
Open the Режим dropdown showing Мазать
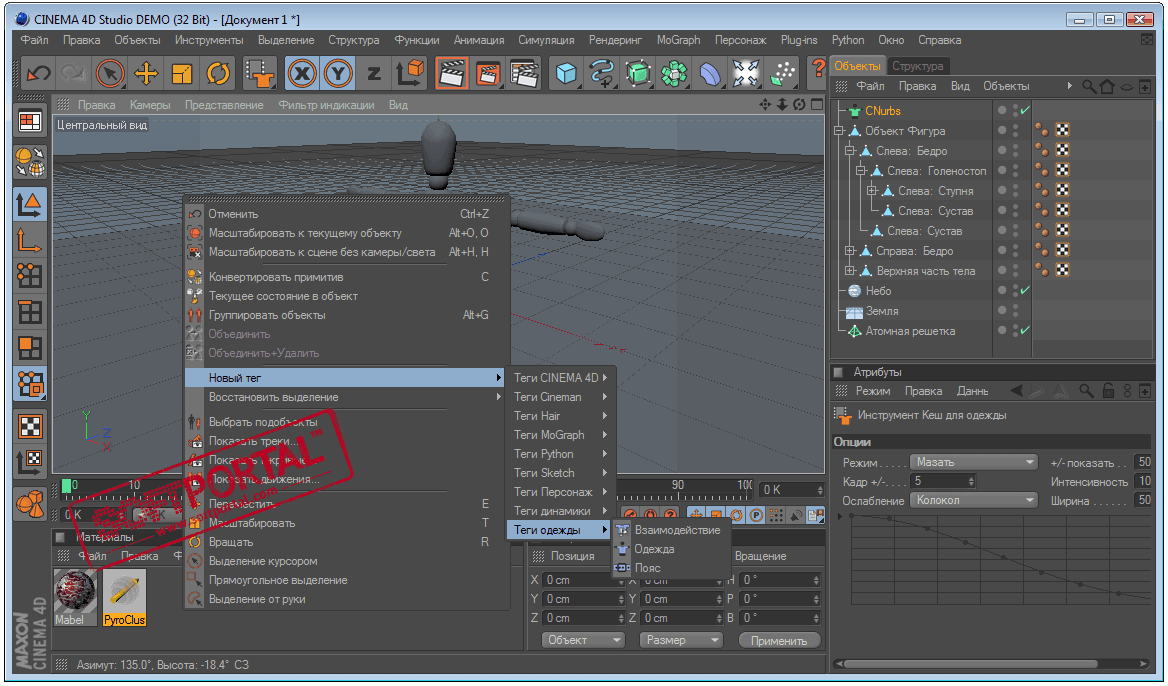(974, 463)
